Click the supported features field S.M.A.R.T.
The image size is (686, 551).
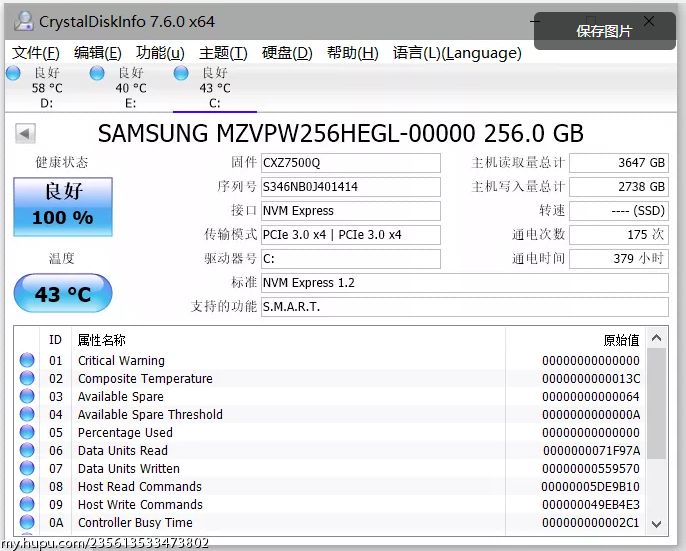pos(465,307)
